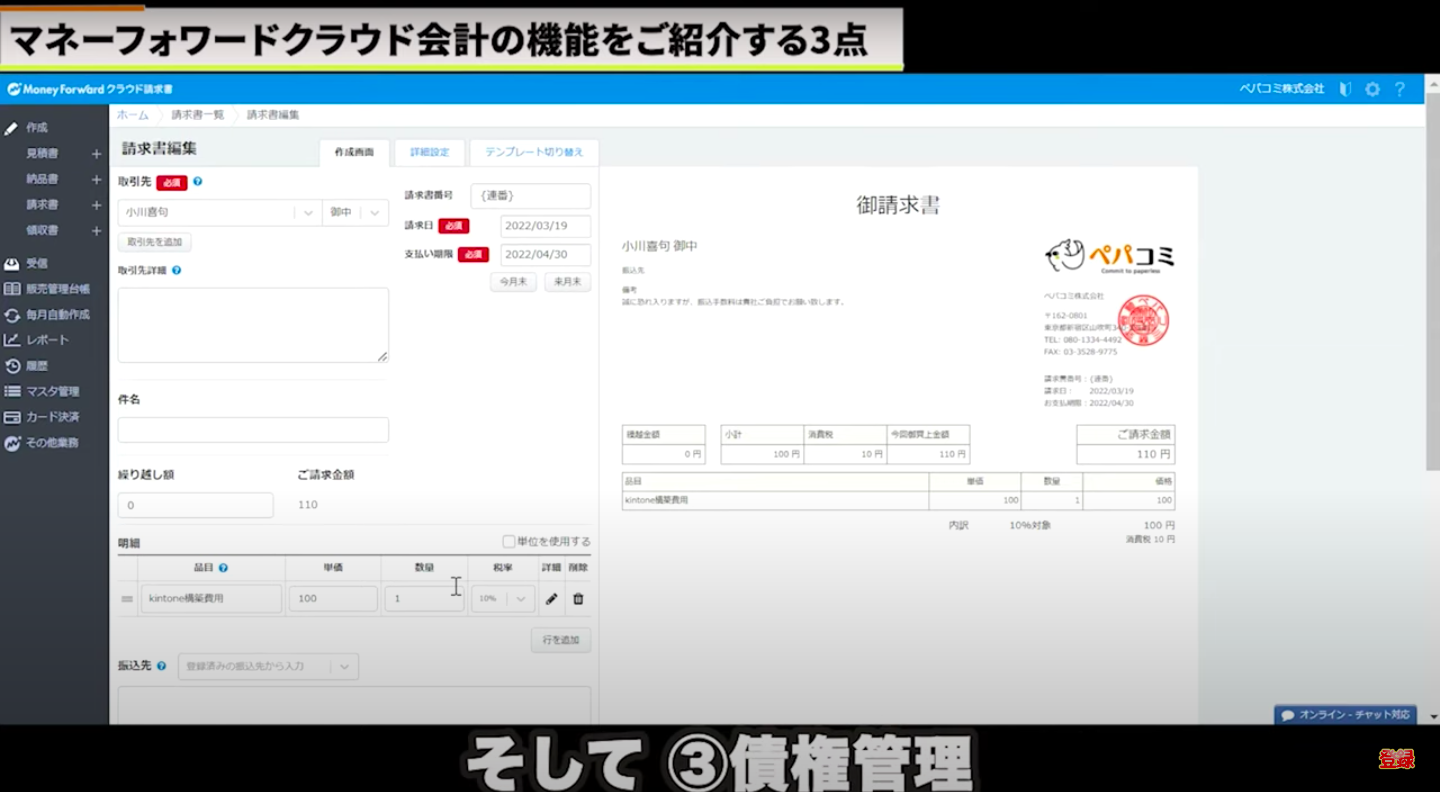Expand the 御中 honorific dropdown
This screenshot has width=1440, height=792.
click(355, 213)
